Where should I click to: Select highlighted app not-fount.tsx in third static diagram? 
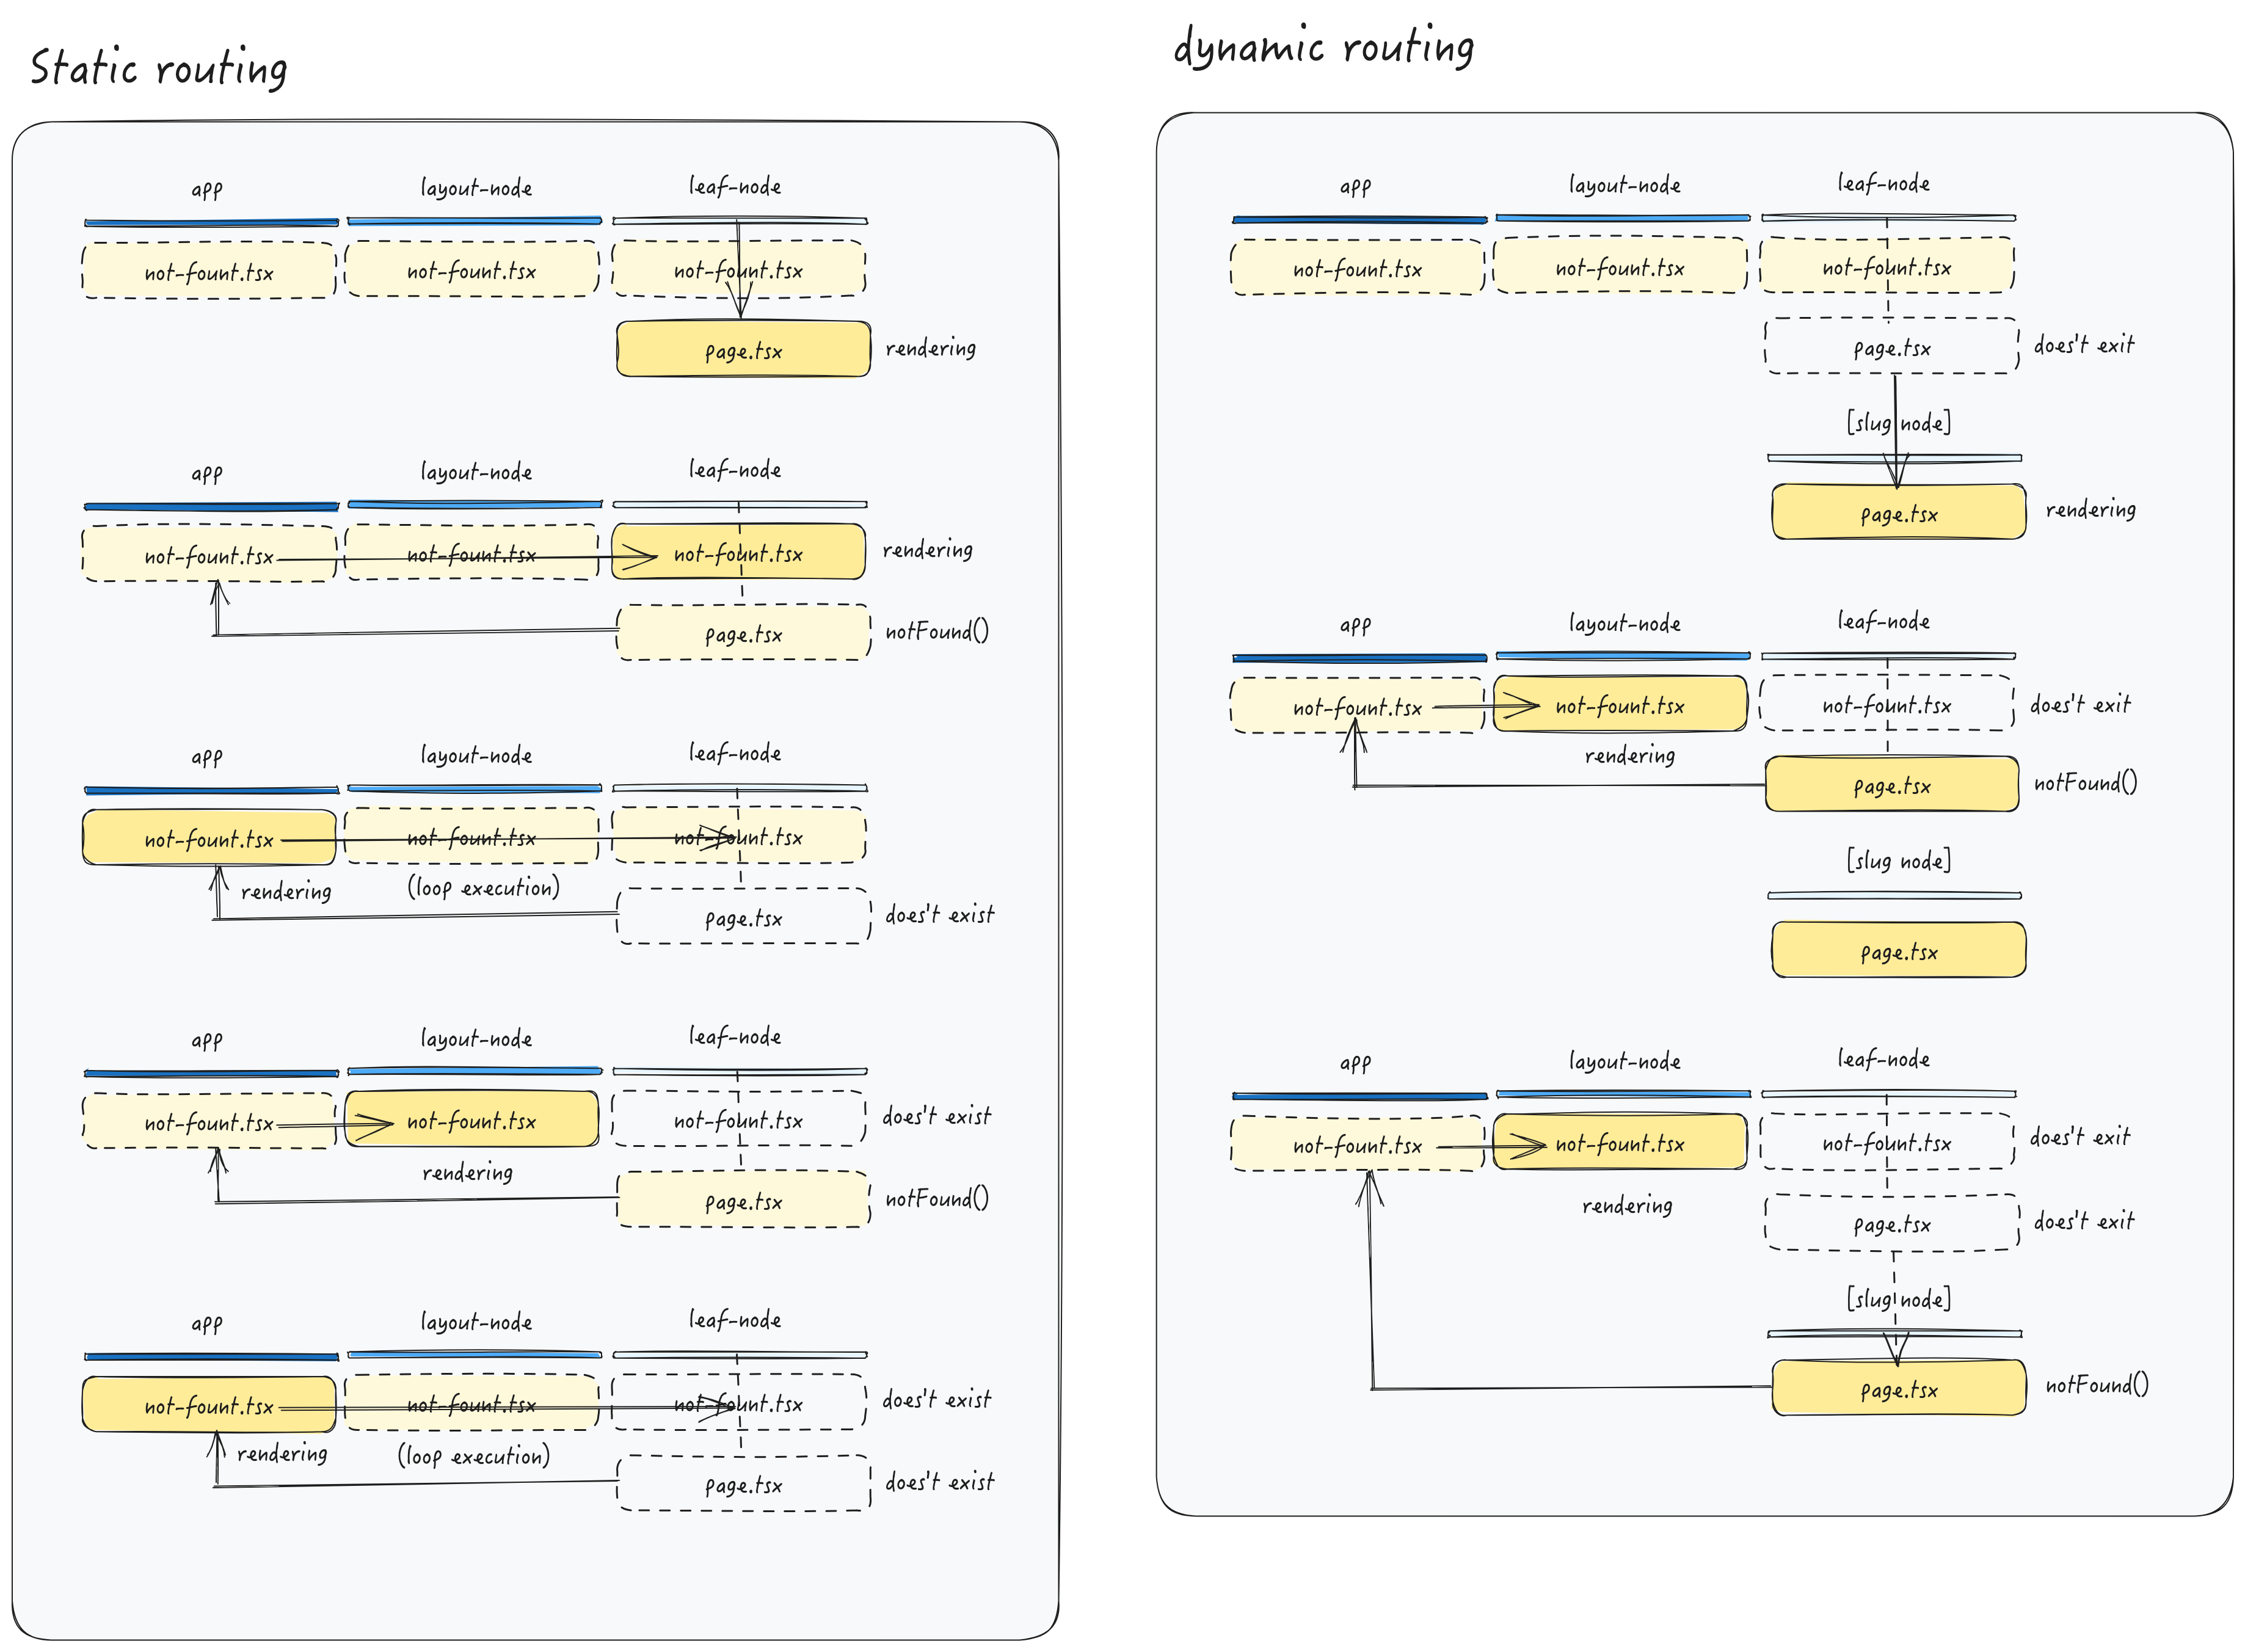208,838
